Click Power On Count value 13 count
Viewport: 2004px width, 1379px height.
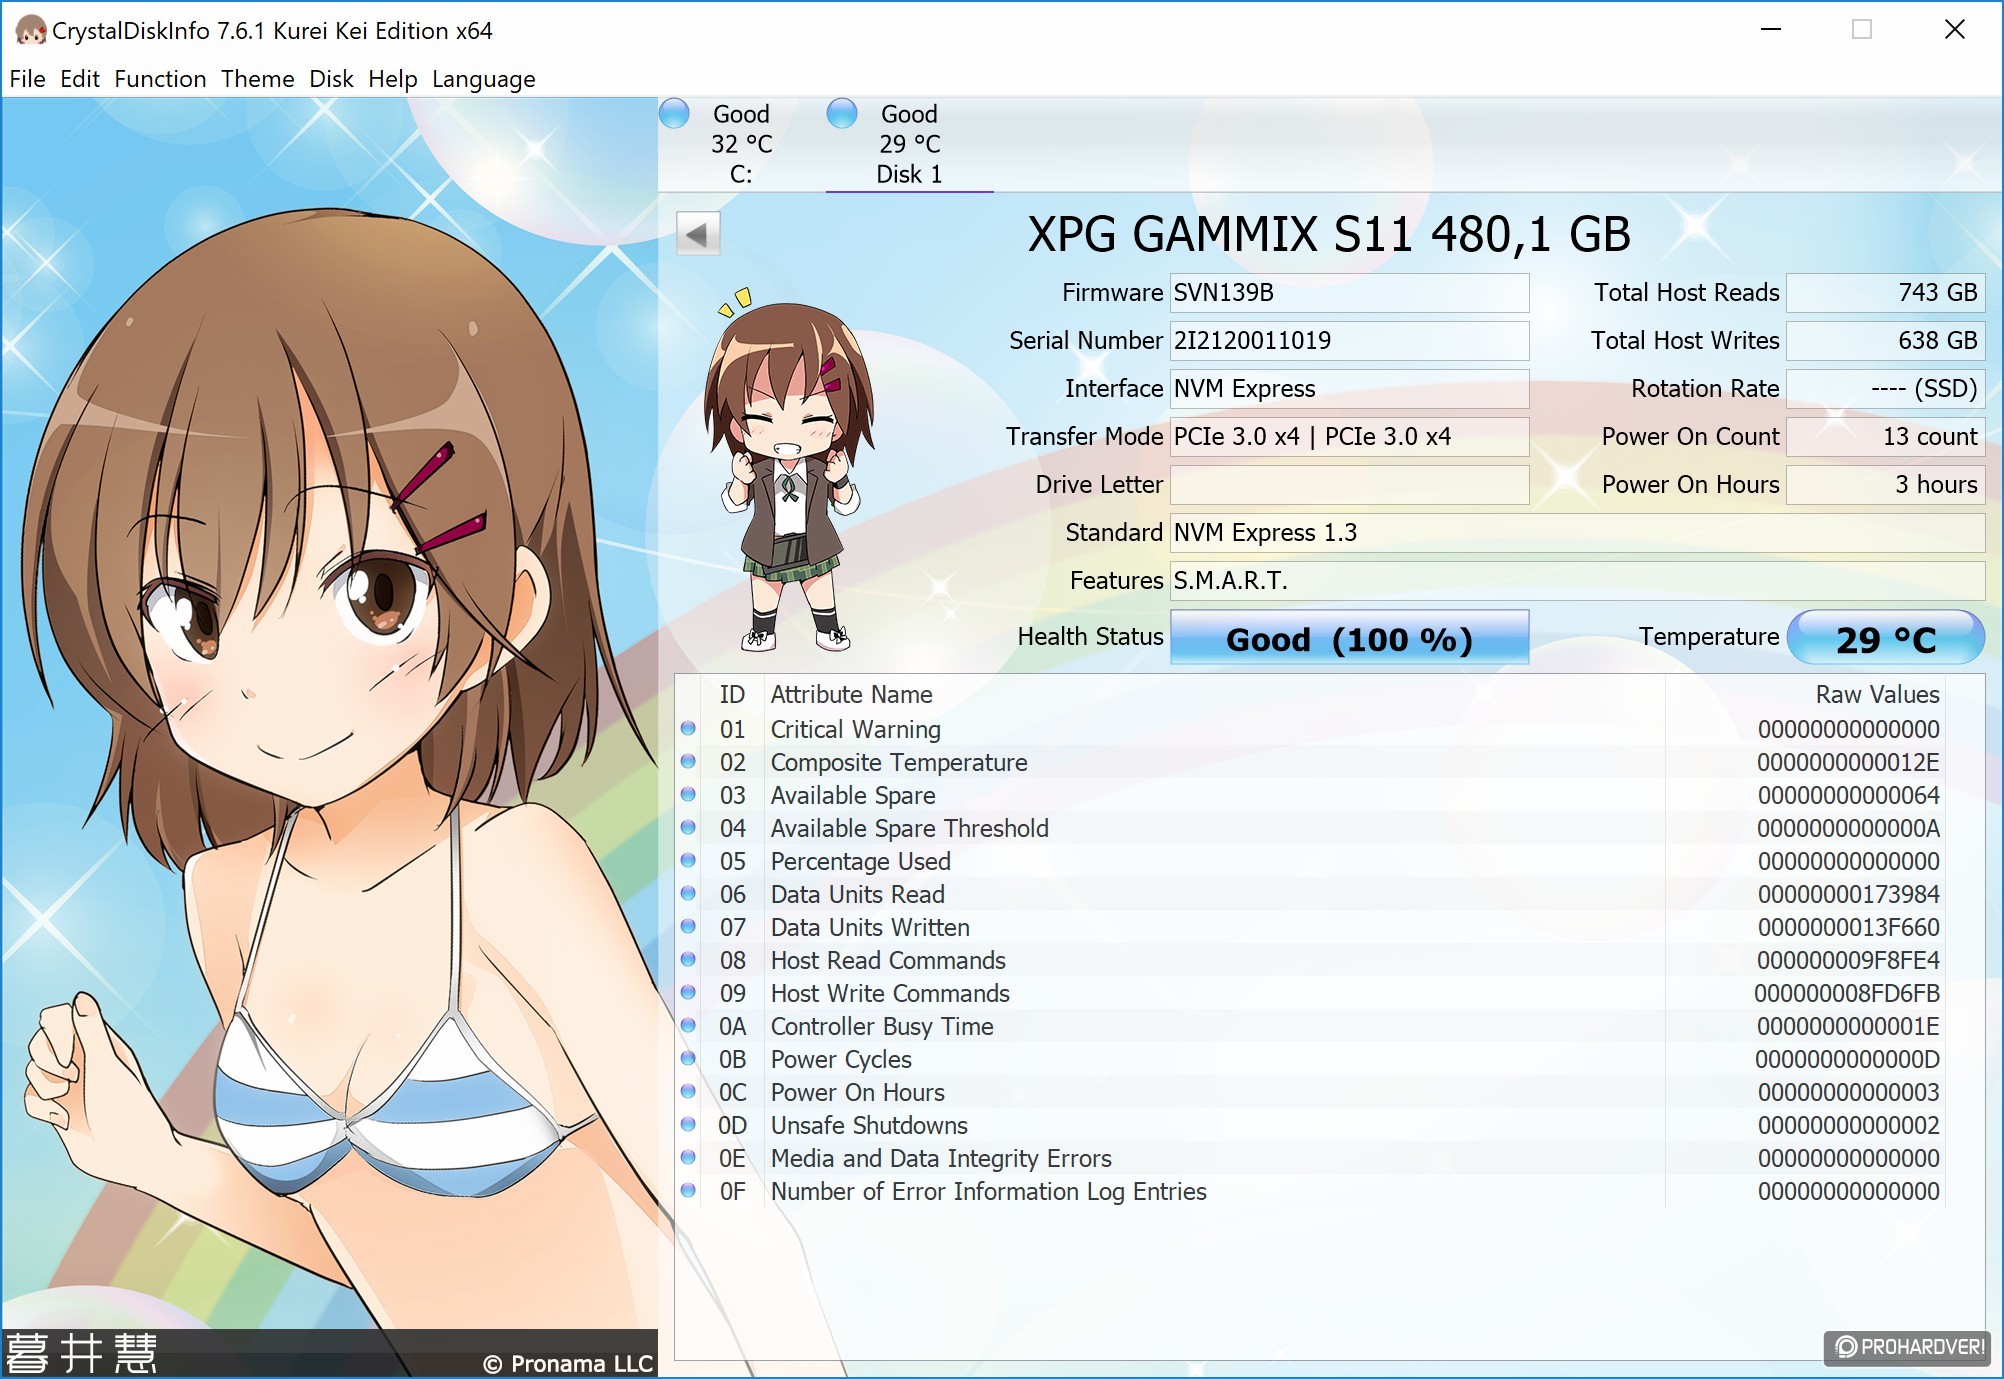(1885, 437)
